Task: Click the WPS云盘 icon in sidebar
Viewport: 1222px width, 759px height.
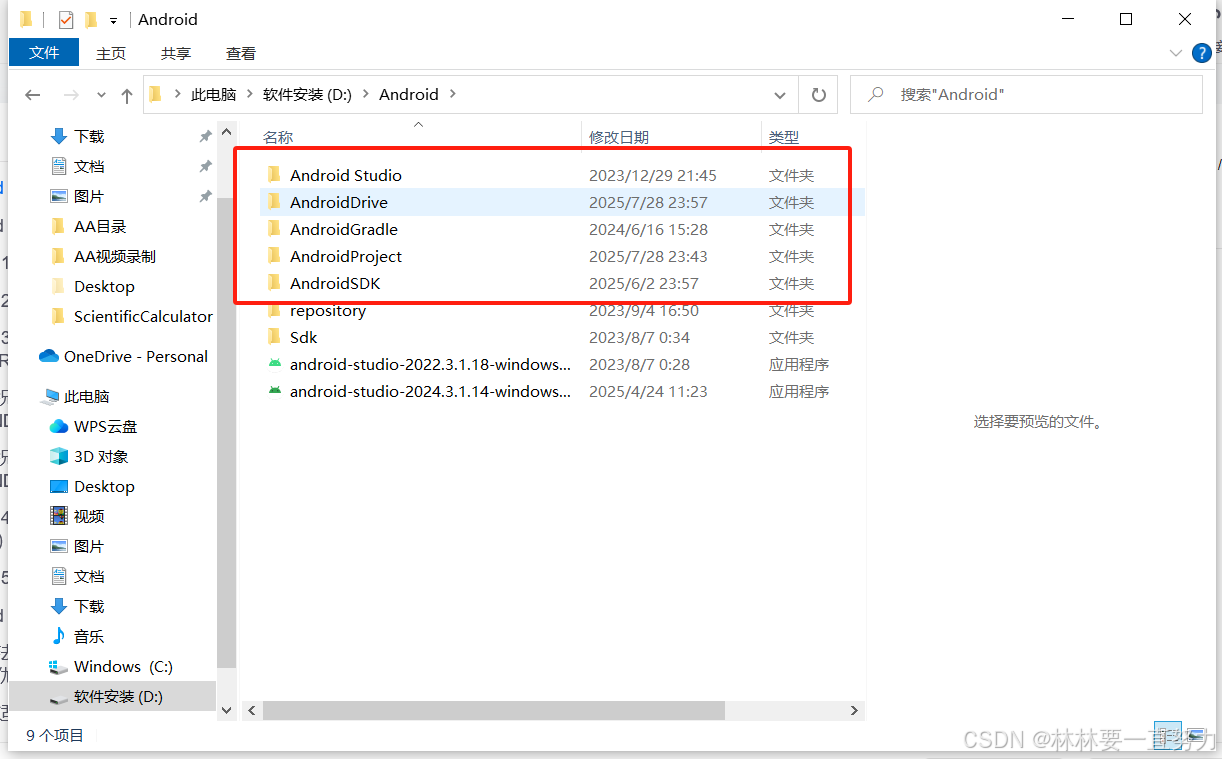Action: [x=58, y=426]
